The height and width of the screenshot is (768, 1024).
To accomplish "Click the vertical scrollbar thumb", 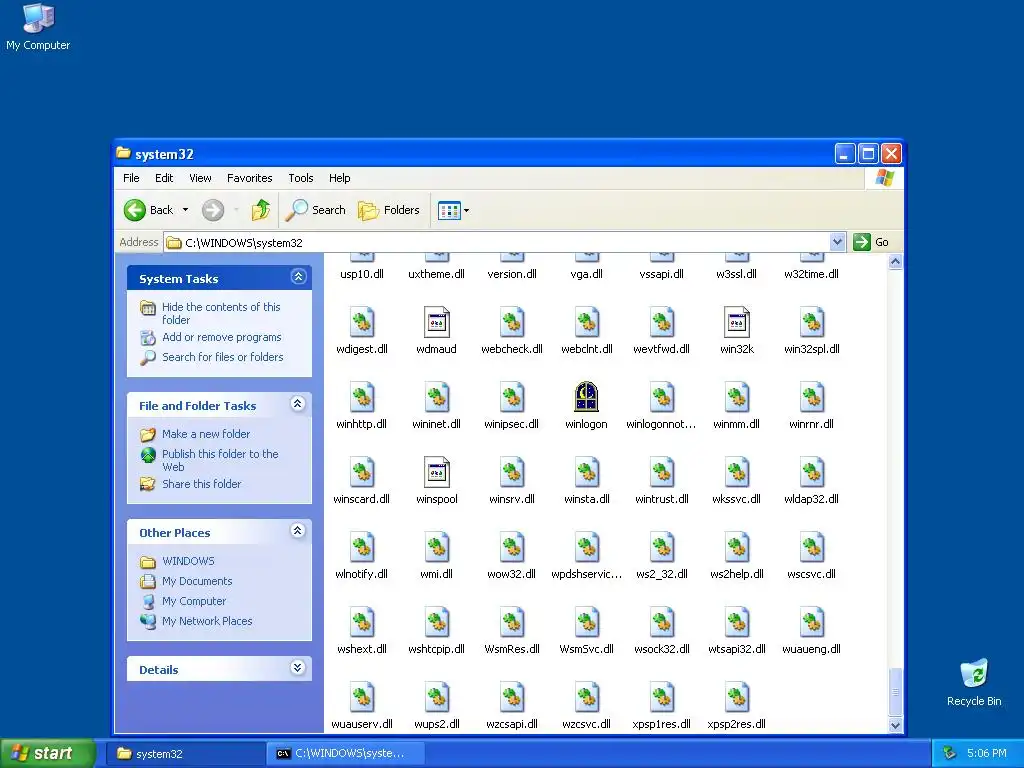I will coord(895,692).
